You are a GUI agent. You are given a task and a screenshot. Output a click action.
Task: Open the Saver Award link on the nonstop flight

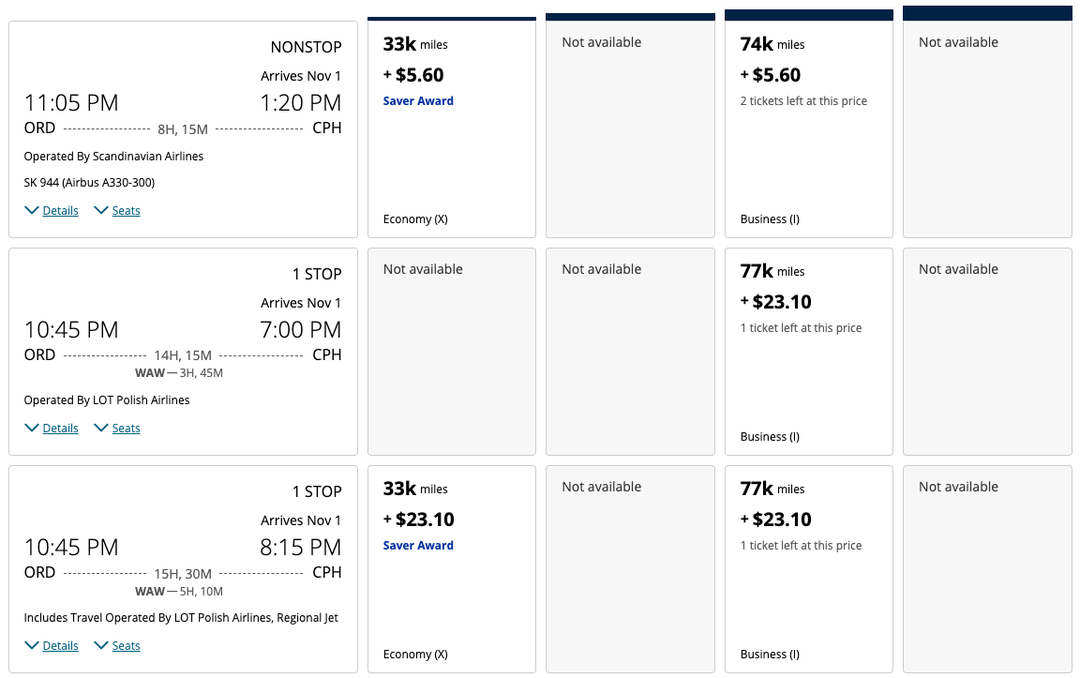pyautogui.click(x=417, y=100)
